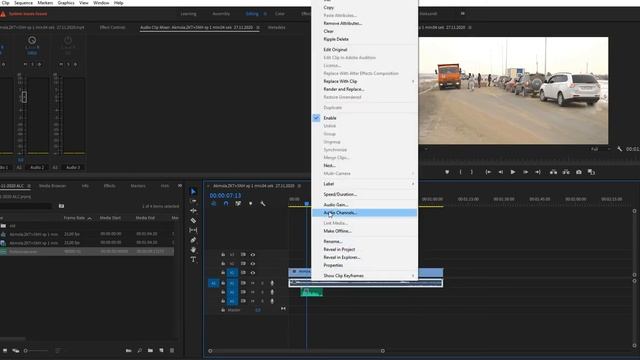Select the Ripple Edit tool
Screen dimensions: 640x360
point(193,211)
